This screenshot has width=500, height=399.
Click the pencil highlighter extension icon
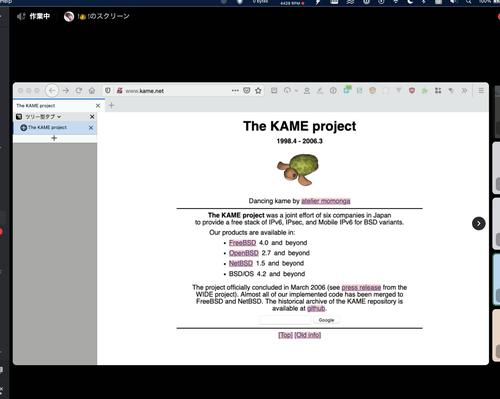click(x=320, y=90)
